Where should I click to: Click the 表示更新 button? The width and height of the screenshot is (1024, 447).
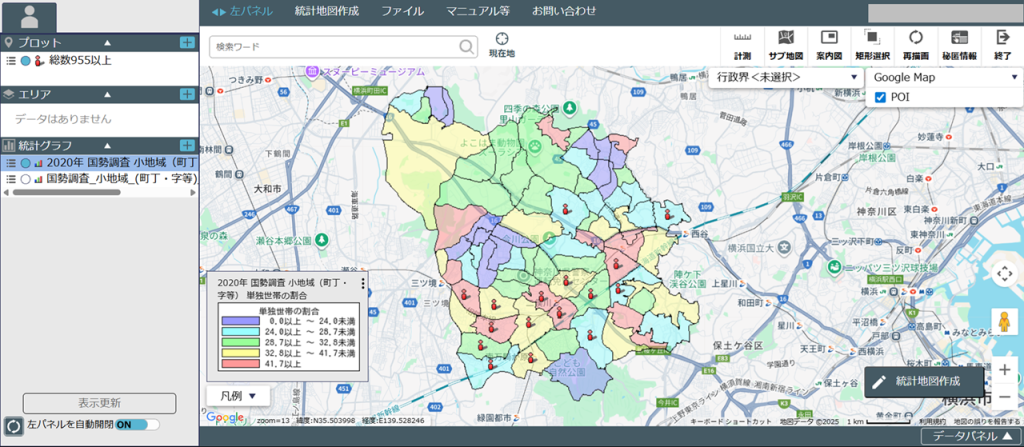click(x=99, y=403)
